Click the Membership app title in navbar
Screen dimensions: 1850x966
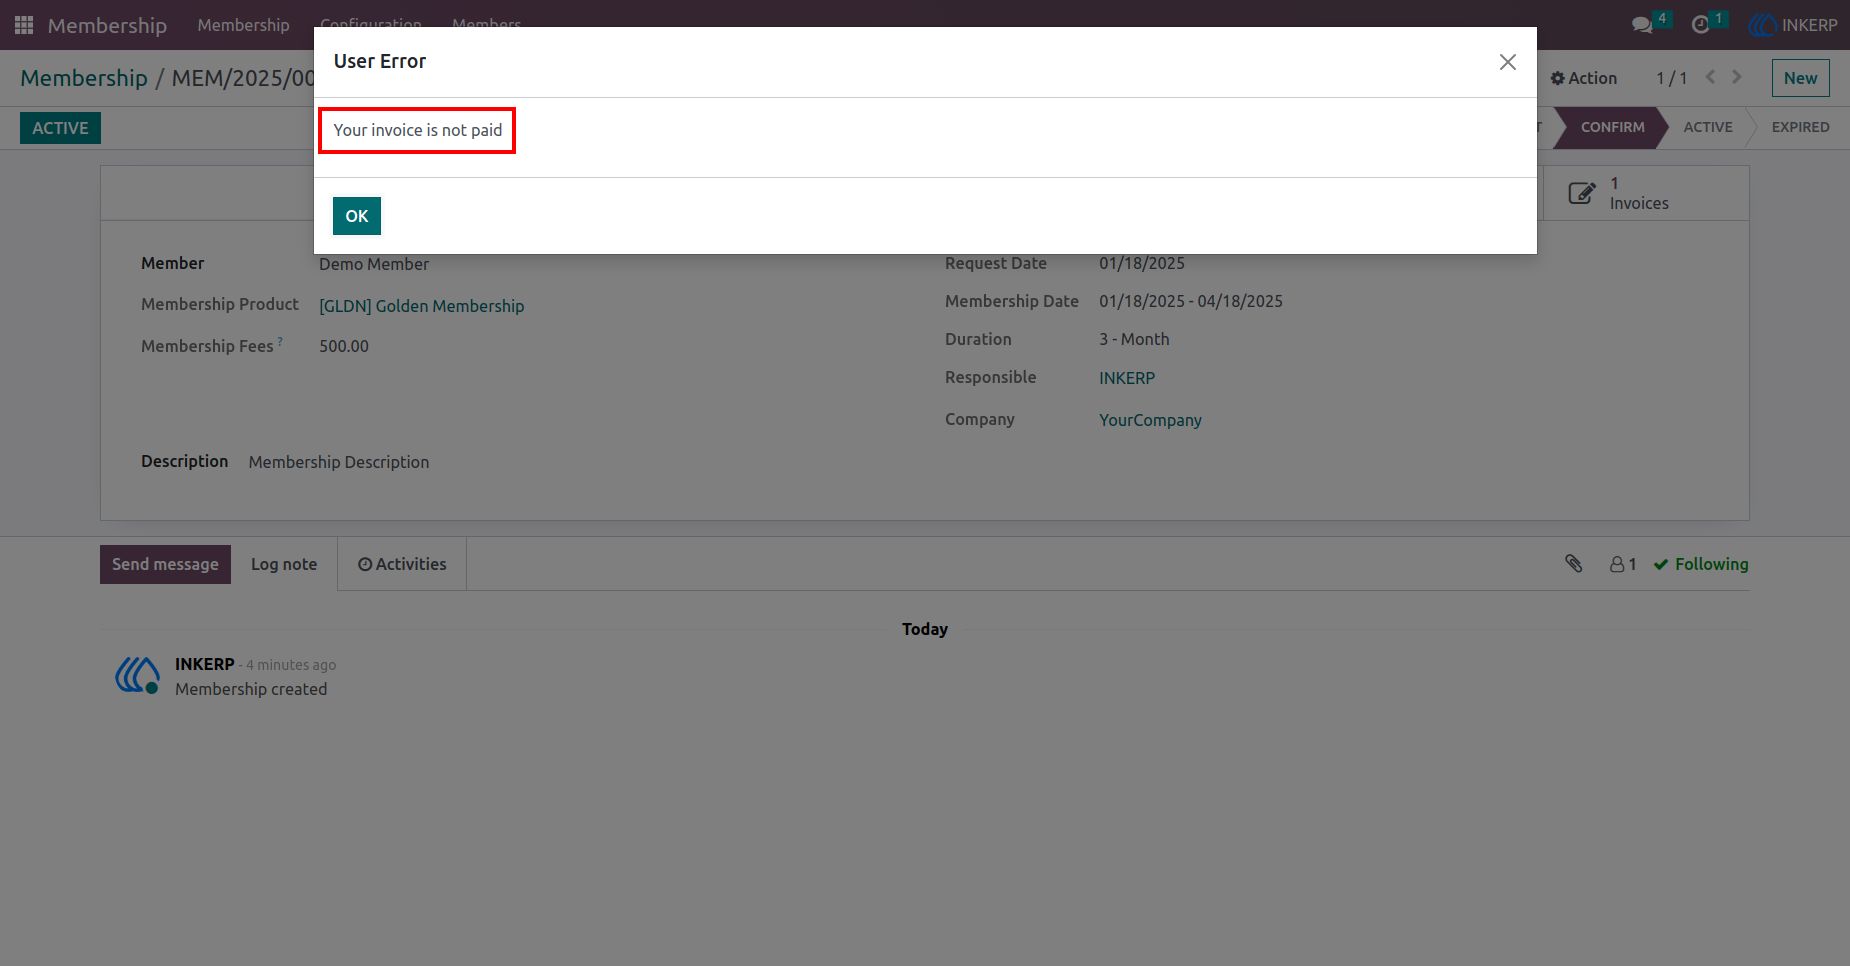point(107,25)
